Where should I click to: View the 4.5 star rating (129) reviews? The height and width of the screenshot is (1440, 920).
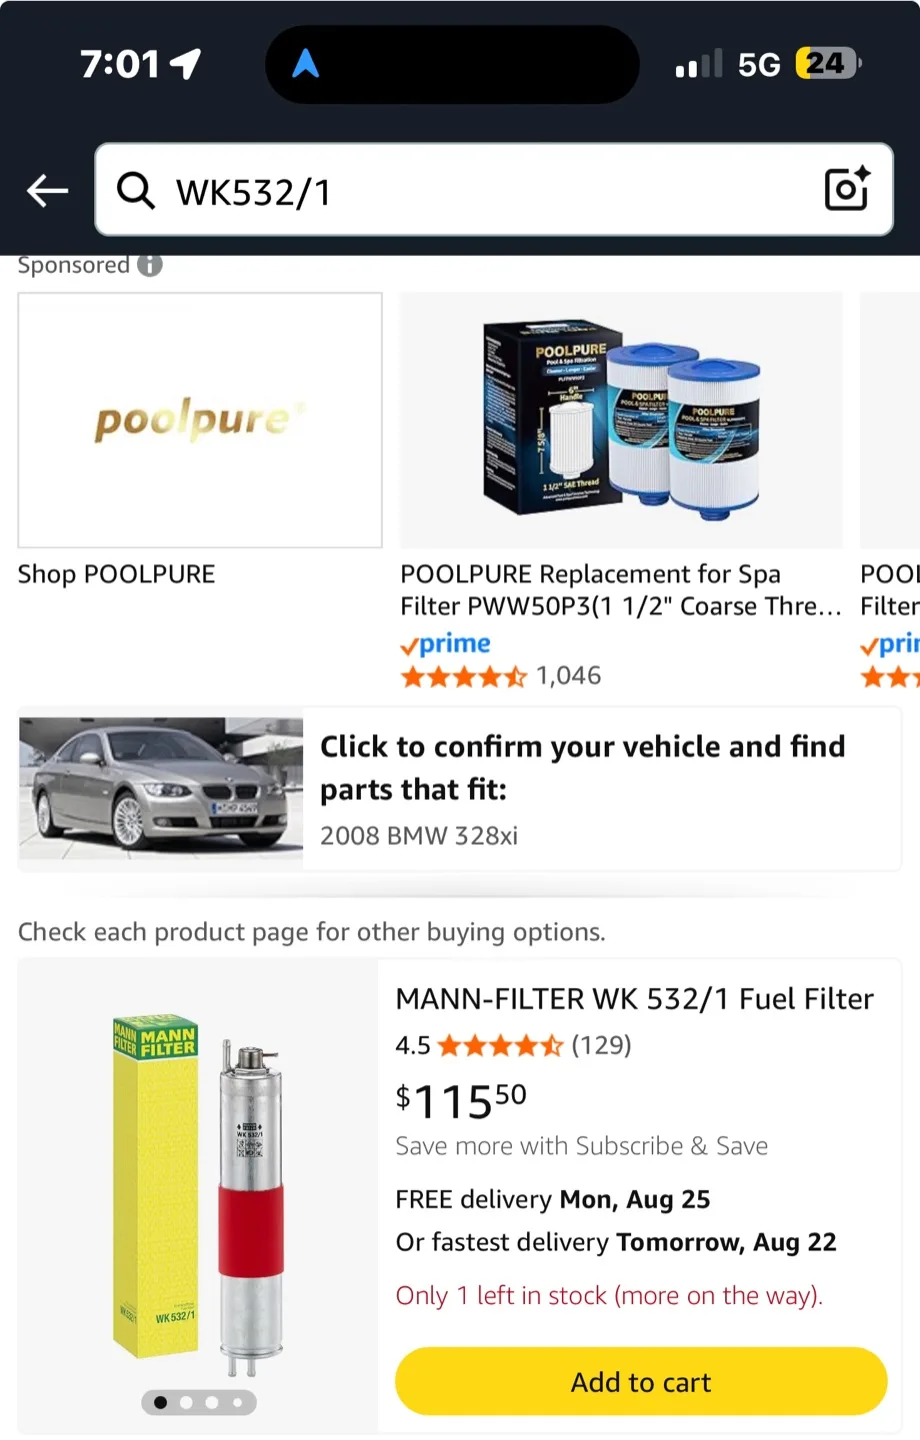(x=513, y=1046)
